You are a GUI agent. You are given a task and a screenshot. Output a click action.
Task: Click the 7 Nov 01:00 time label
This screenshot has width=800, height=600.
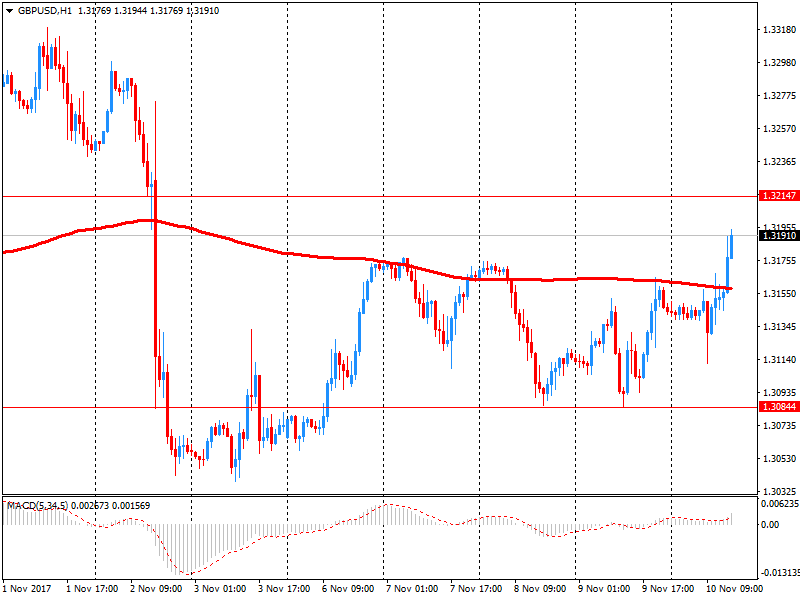[x=412, y=588]
